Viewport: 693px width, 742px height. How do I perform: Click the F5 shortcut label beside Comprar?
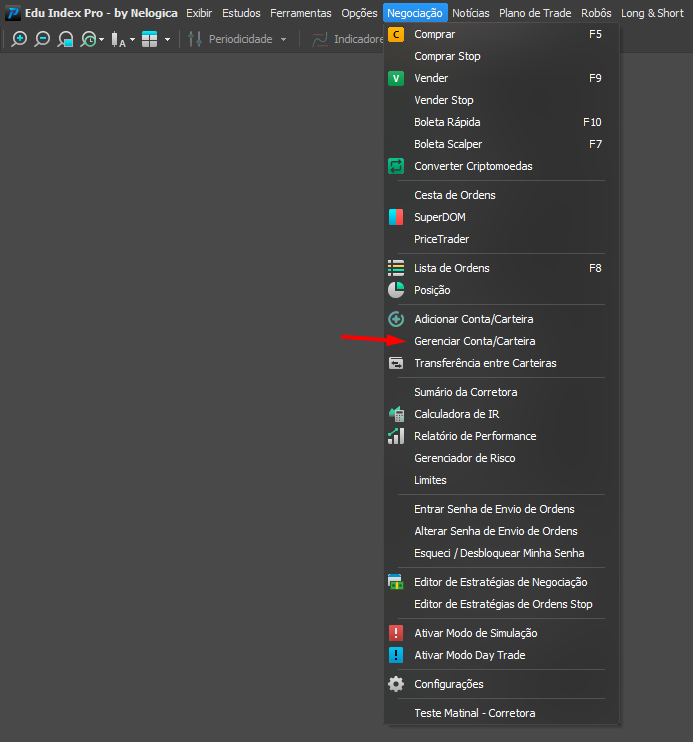[595, 34]
